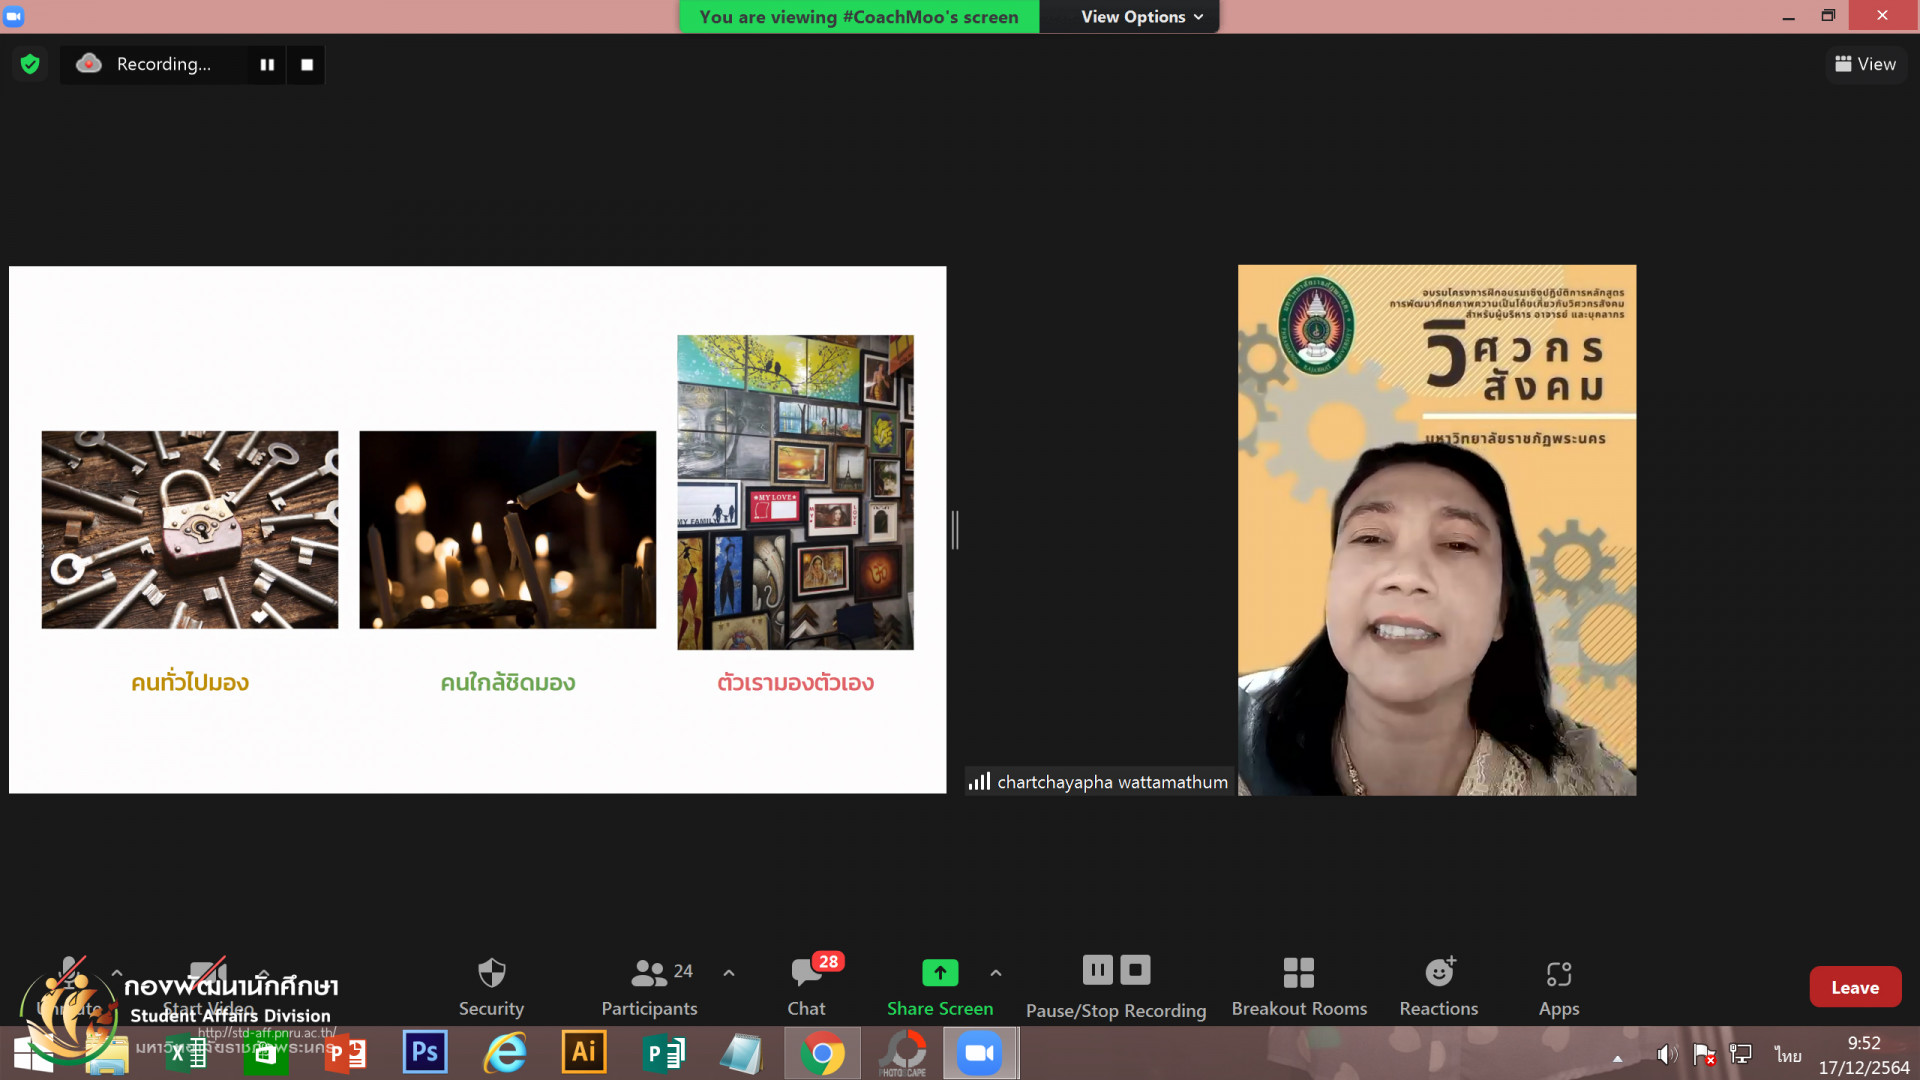
Task: Click the green Share Screen icon
Action: [939, 972]
